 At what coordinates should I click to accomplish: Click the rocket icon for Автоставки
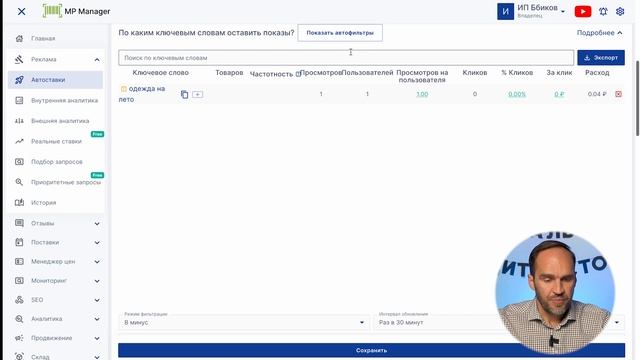(19, 80)
